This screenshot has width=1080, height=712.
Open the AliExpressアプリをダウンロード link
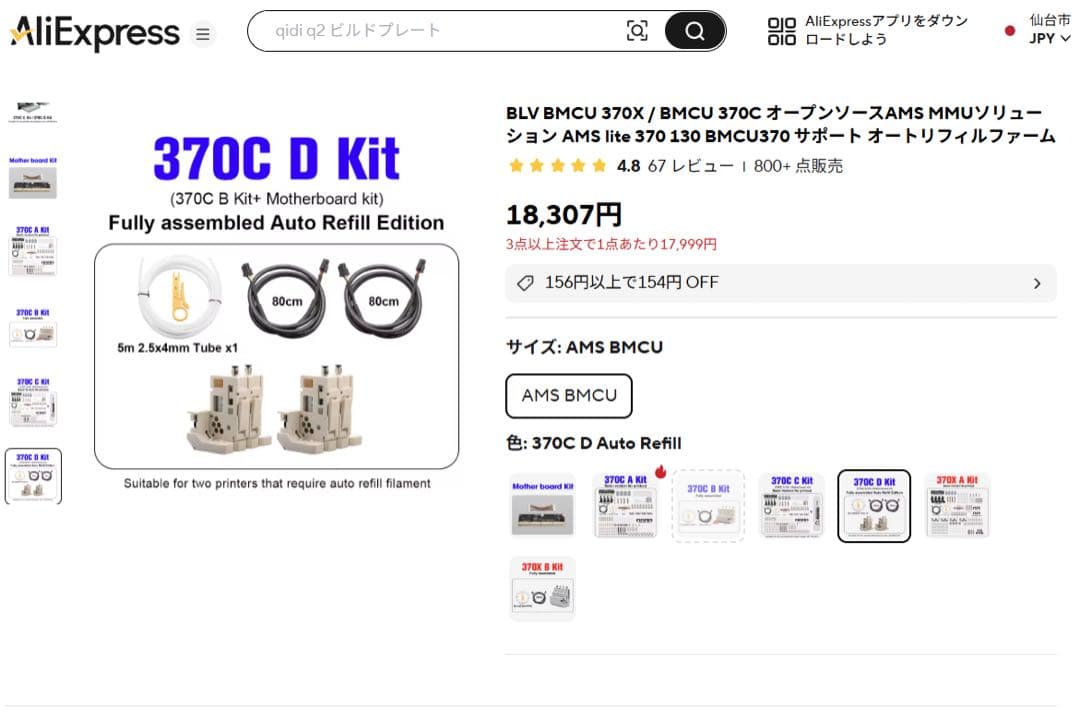click(x=885, y=31)
